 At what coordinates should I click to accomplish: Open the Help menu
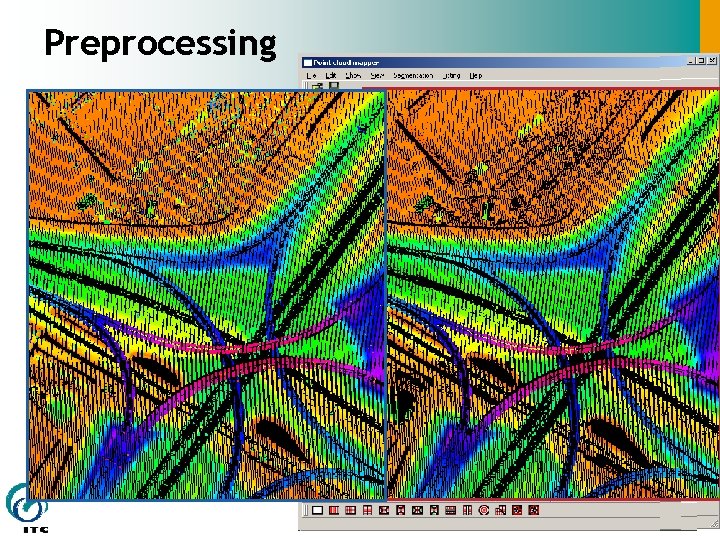(476, 75)
